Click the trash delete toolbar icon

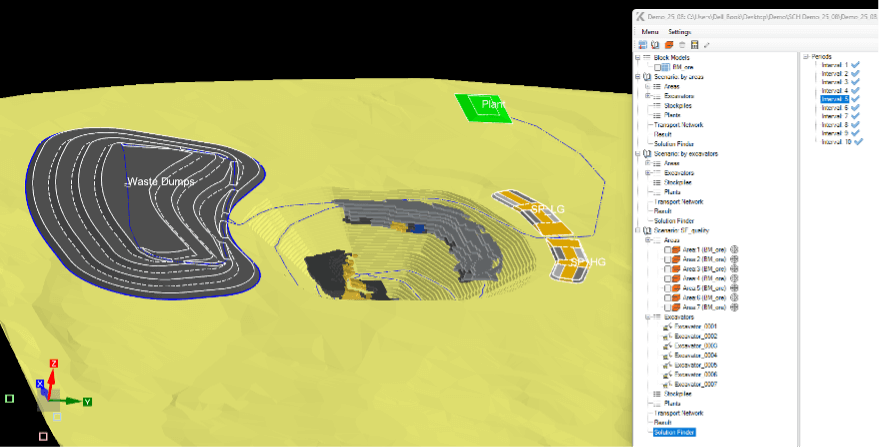tap(681, 45)
